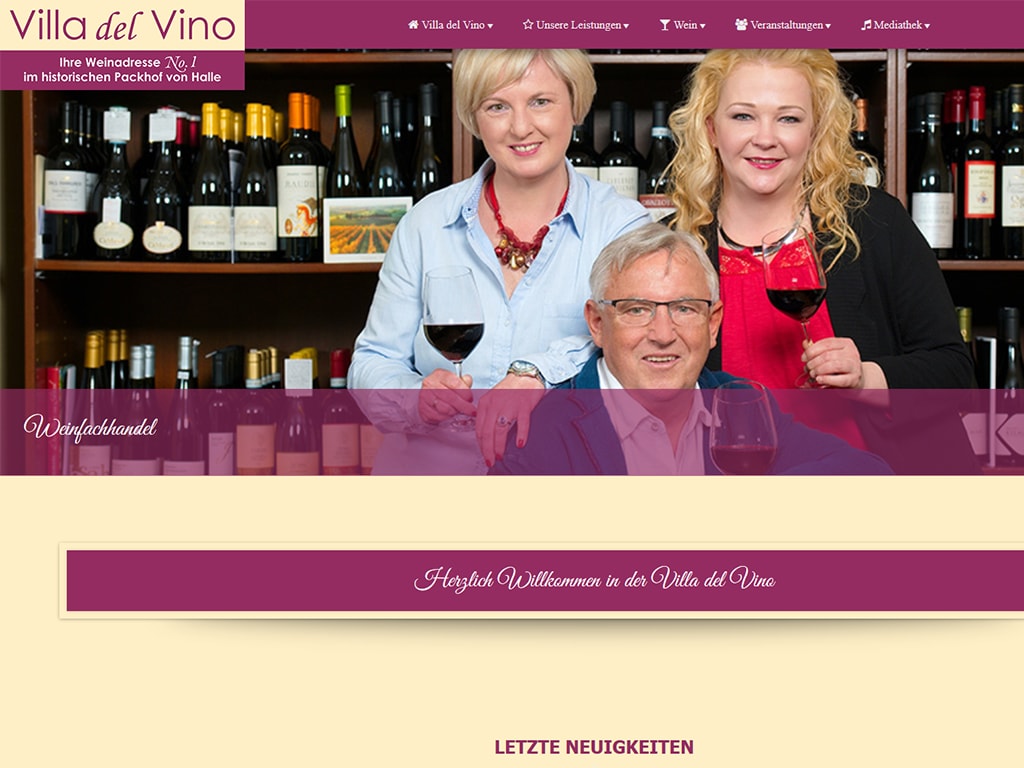This screenshot has height=768, width=1024.
Task: Expand the Mediathek dropdown arrow
Action: 927,26
